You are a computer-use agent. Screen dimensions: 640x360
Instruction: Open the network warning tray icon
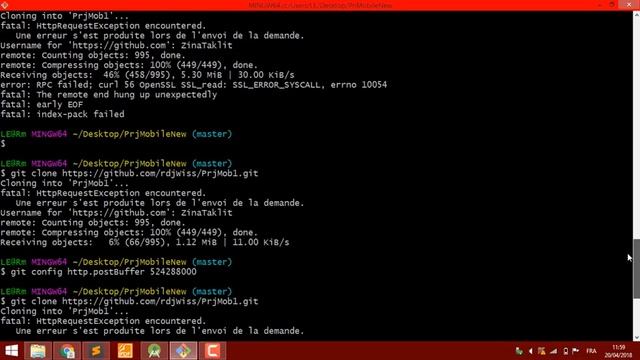click(542, 351)
